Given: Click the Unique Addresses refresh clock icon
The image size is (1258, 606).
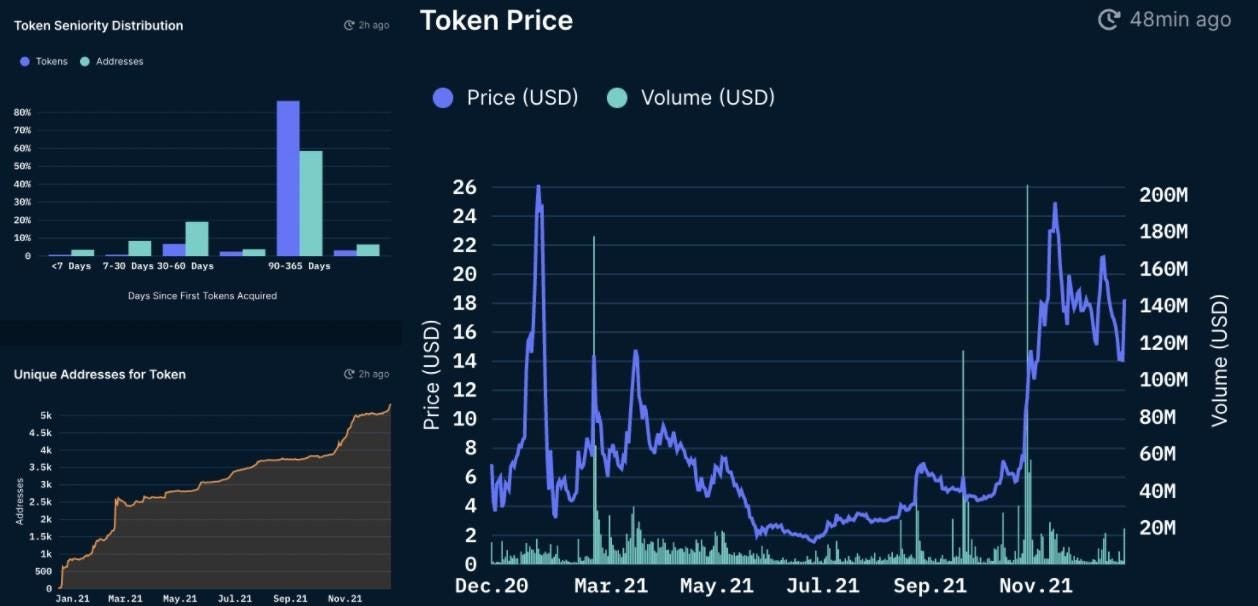Looking at the screenshot, I should [x=349, y=374].
